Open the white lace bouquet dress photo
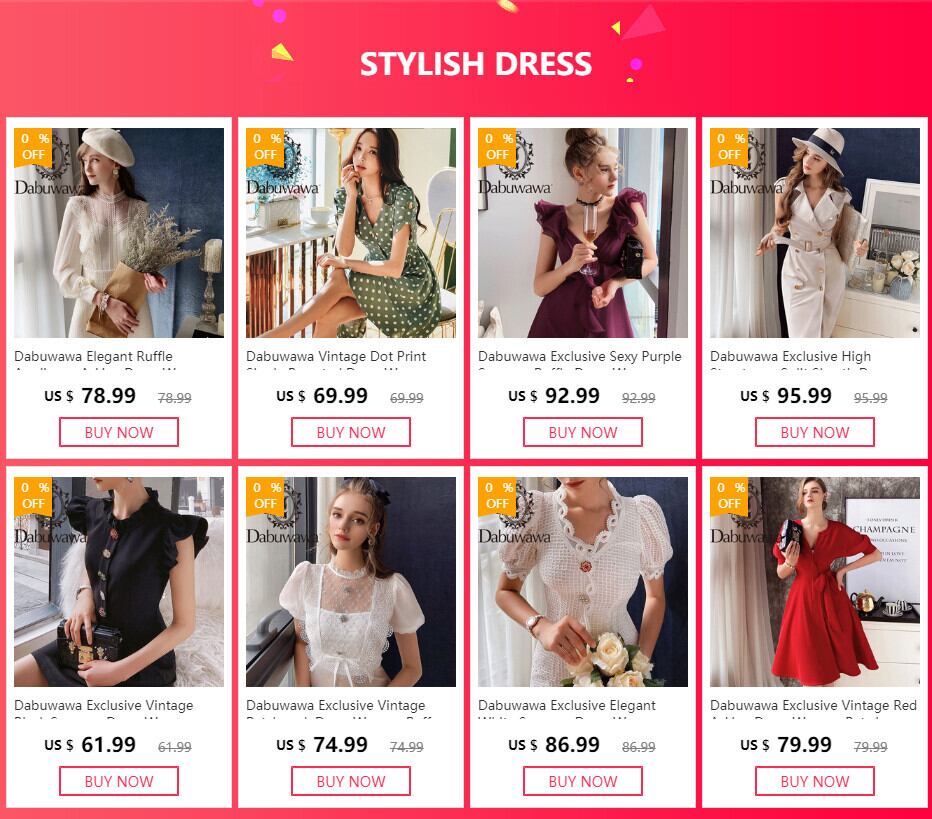The height and width of the screenshot is (819, 932). pyautogui.click(x=582, y=582)
